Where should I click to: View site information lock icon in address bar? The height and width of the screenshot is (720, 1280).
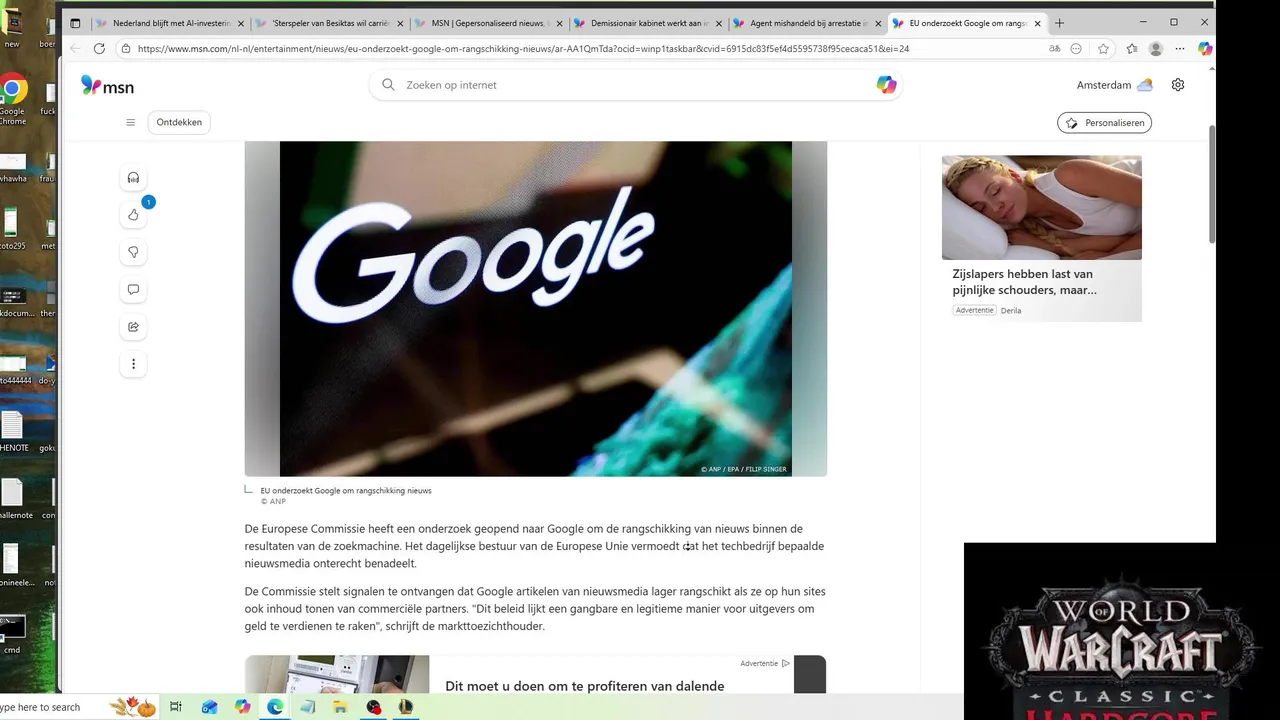[126, 48]
